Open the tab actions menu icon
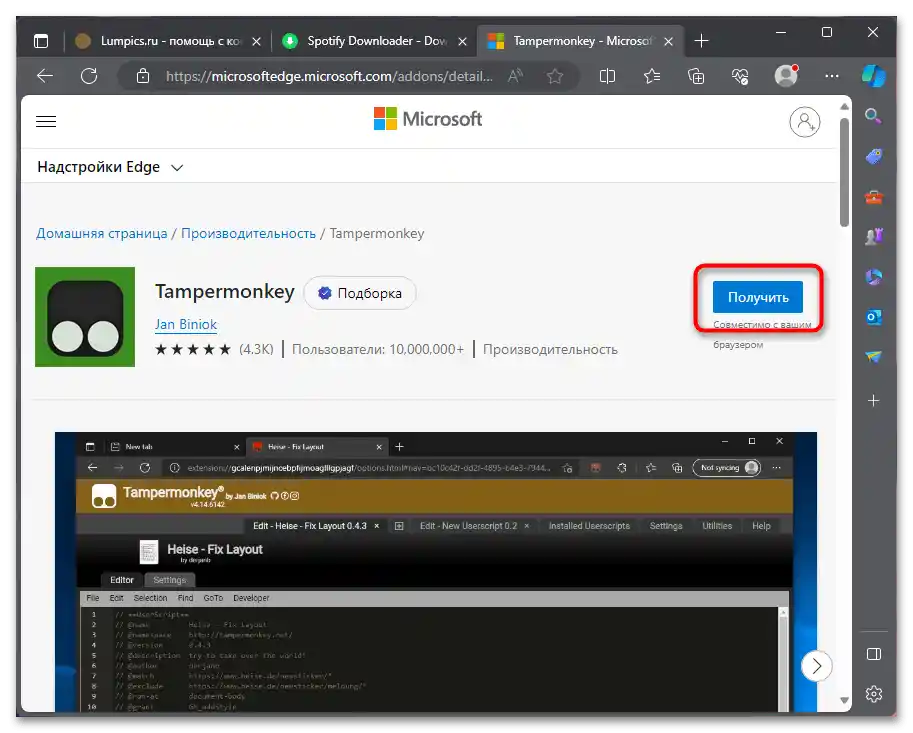 pyautogui.click(x=41, y=41)
